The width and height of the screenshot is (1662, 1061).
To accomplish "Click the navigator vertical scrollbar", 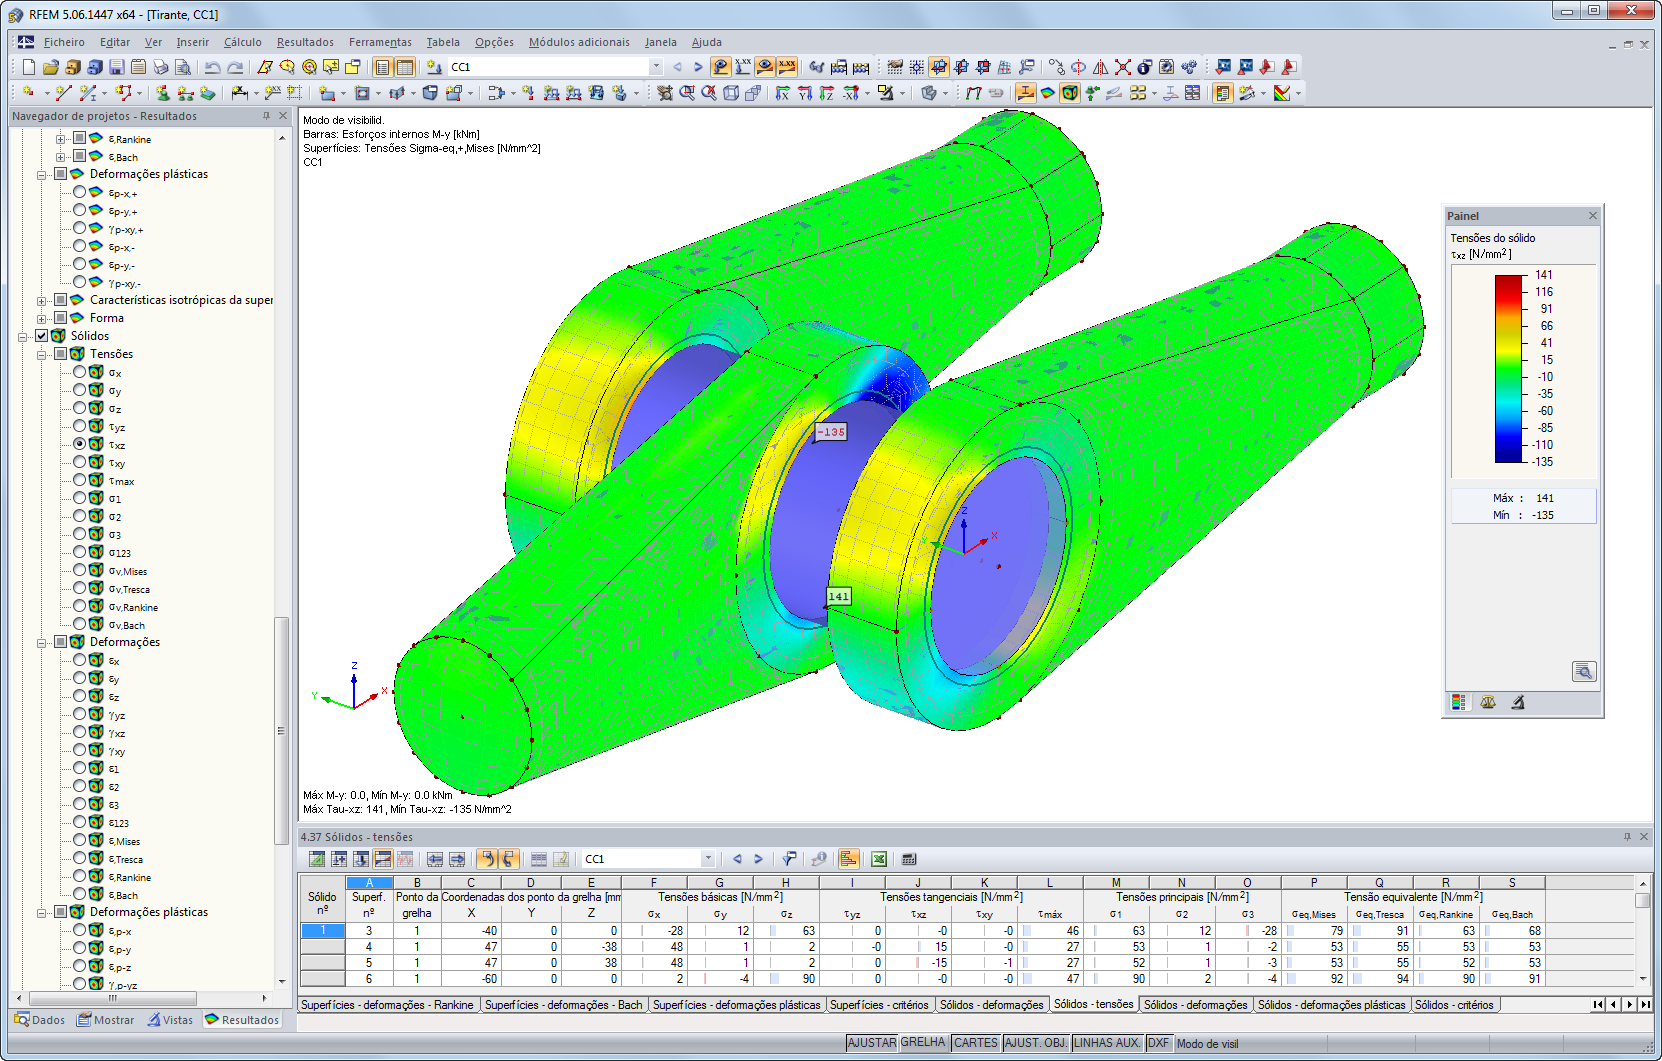I will pyautogui.click(x=281, y=732).
